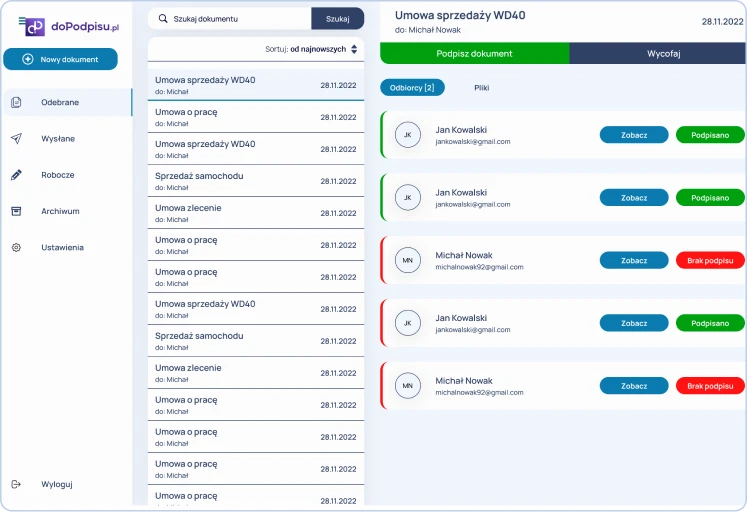Click the Wysłane paper plane icon
Viewport: 747px width, 512px height.
16,139
